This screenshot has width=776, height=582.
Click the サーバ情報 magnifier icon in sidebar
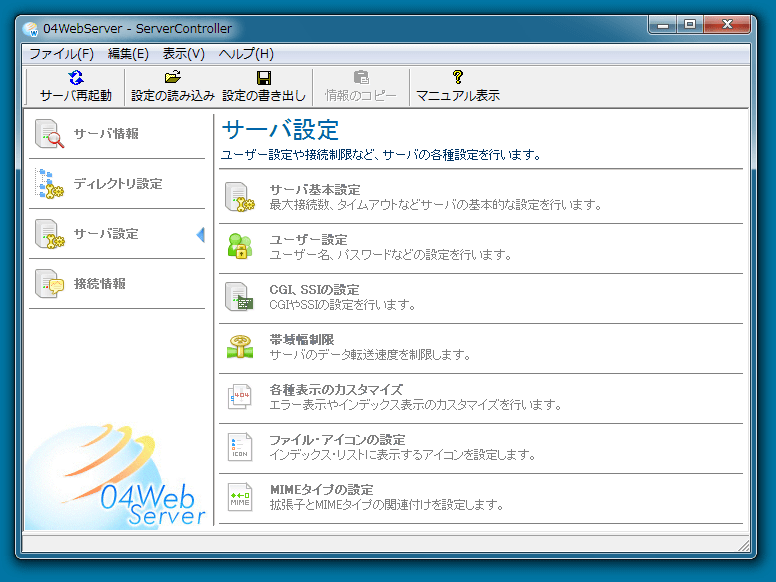[x=49, y=134]
